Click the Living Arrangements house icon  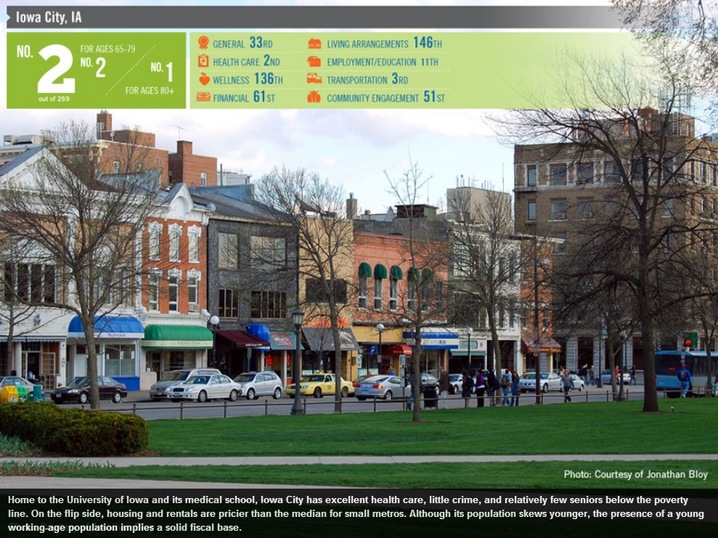315,43
